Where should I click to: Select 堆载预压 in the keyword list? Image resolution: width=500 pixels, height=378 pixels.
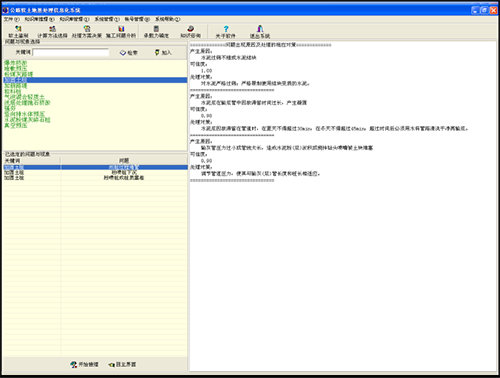pos(15,68)
